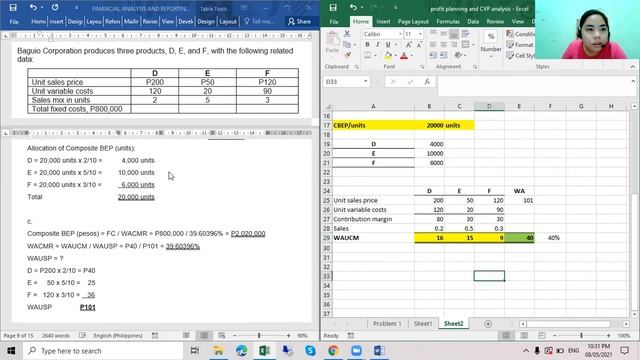
Task: Switch to Excel Insert tab
Action: (383, 21)
